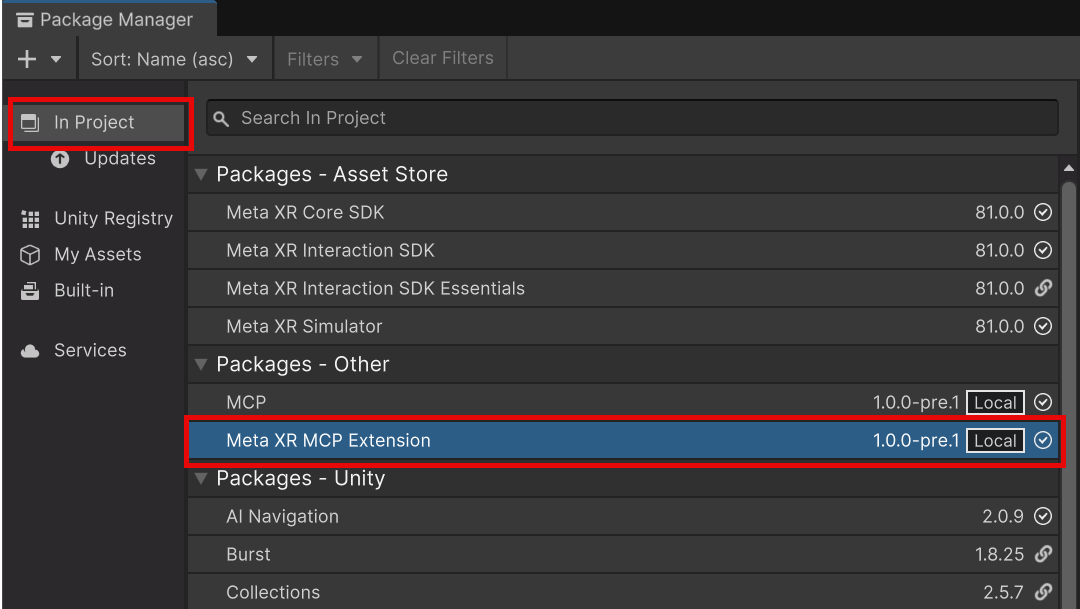Click installed checkmark icon for Meta XR MCP Extension
This screenshot has width=1080, height=609.
(1043, 440)
